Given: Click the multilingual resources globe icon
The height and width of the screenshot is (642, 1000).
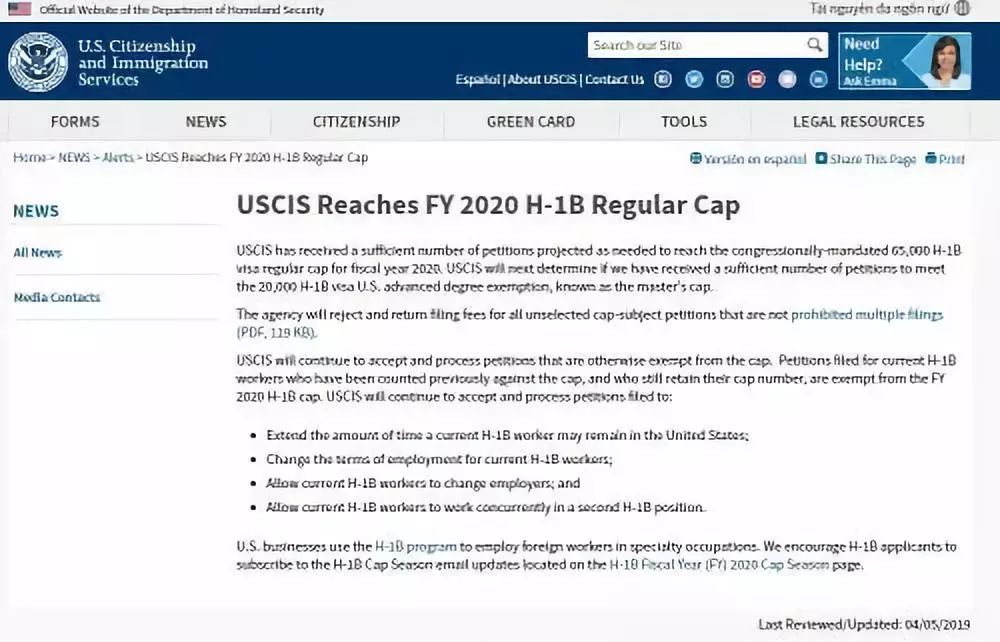Looking at the screenshot, I should (963, 8).
